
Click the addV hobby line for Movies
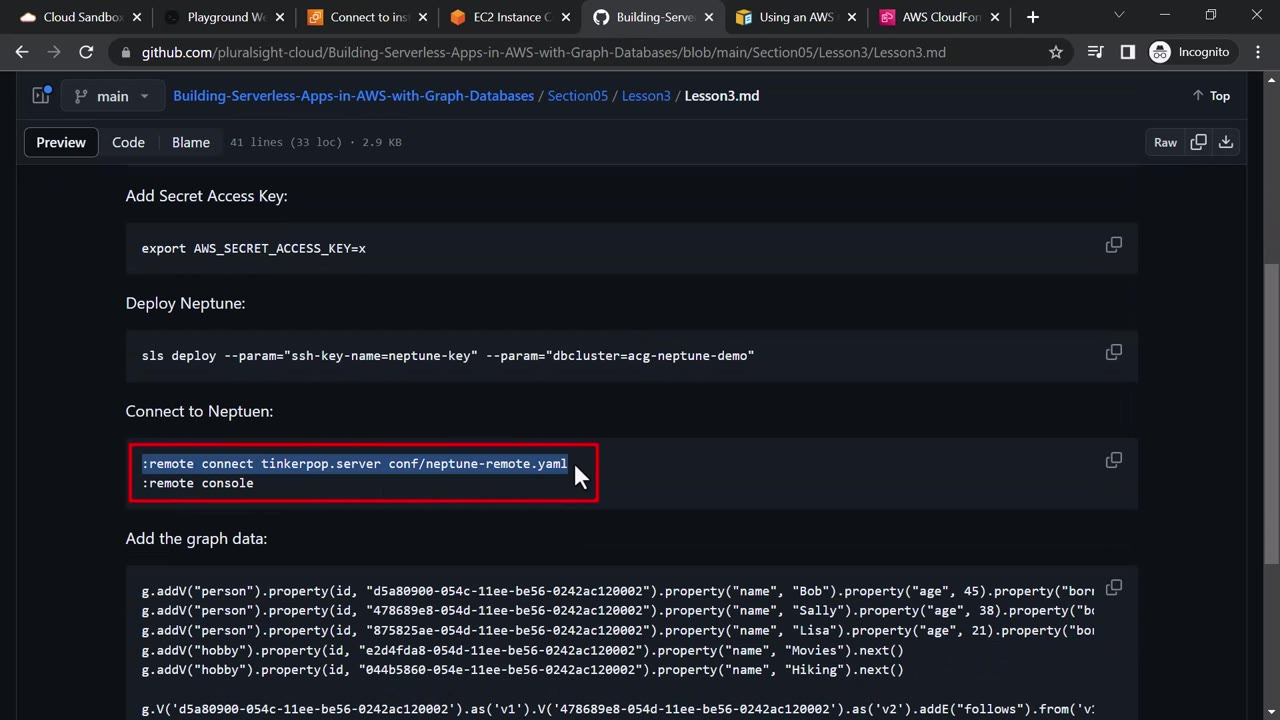[523, 650]
